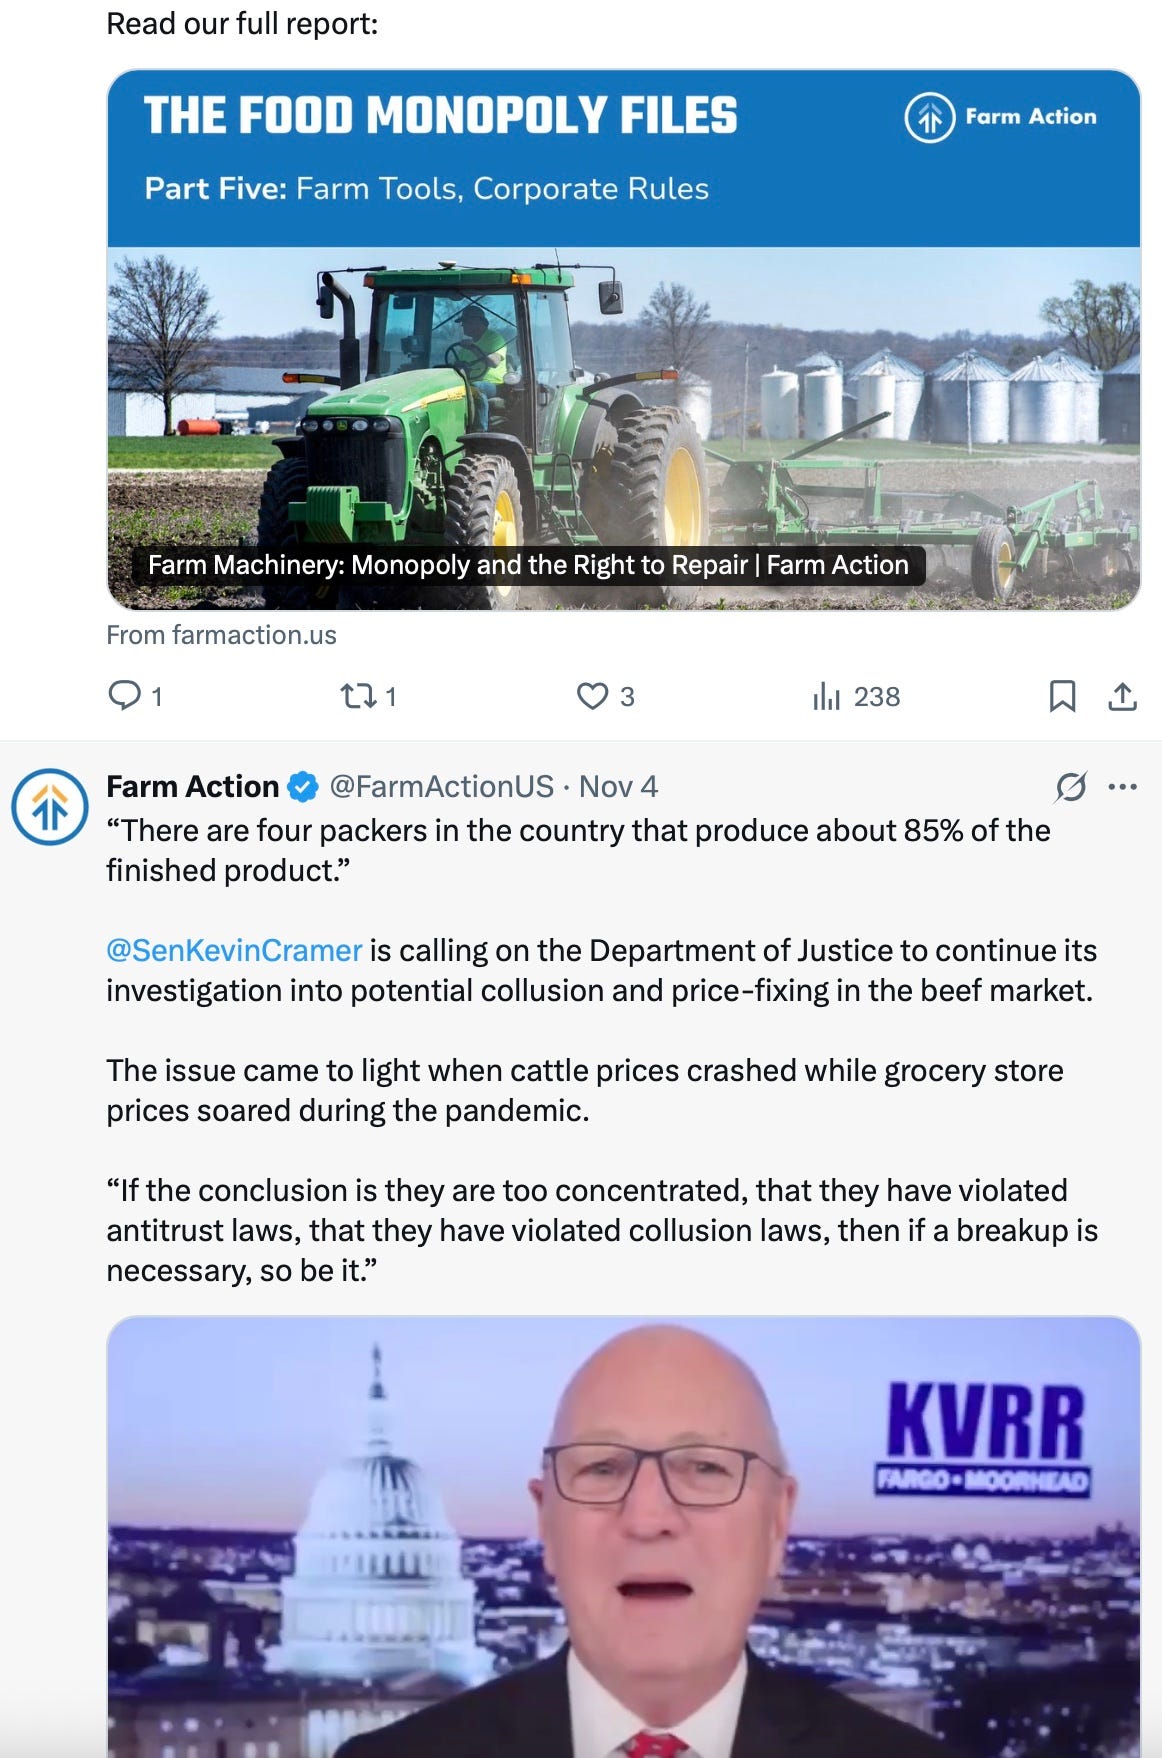Play the KVRR video with the senator
Image resolution: width=1162 pixels, height=1758 pixels.
[x=623, y=1537]
